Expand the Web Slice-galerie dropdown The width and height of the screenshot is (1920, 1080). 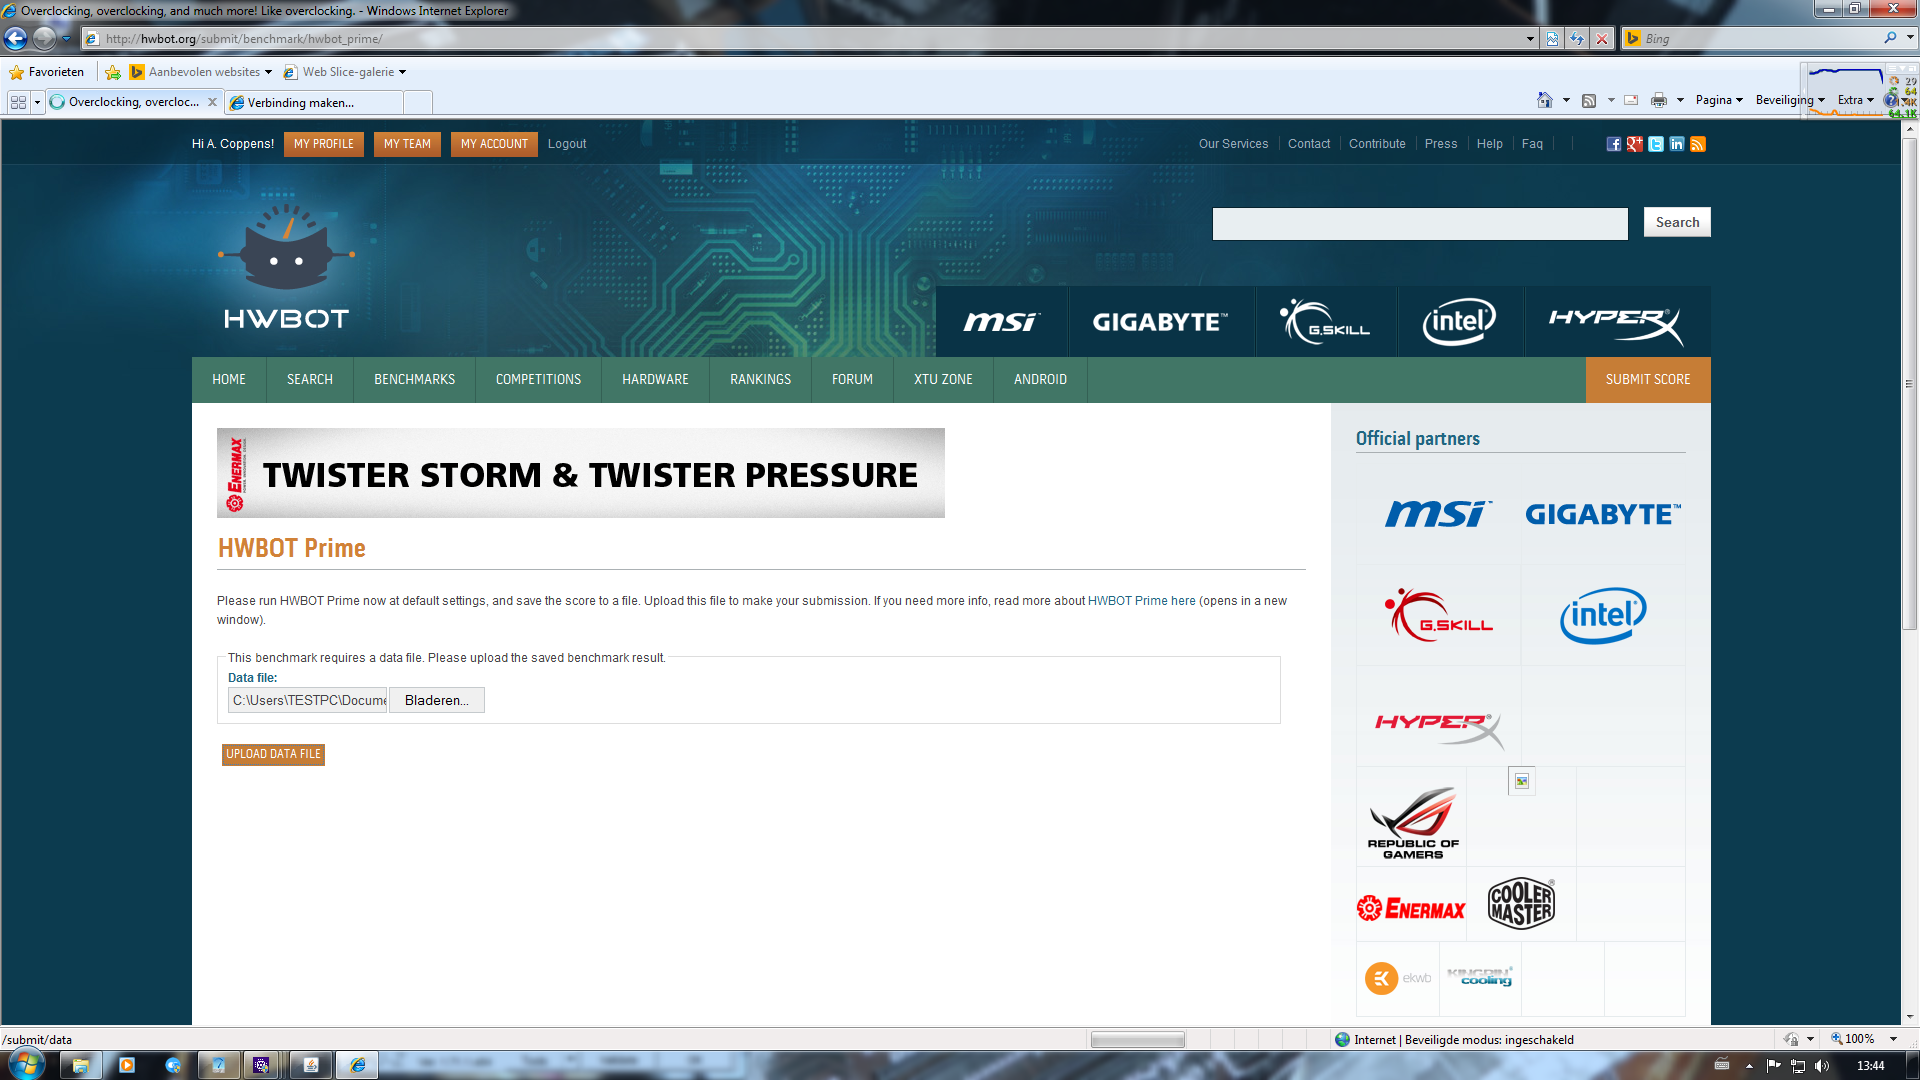pyautogui.click(x=402, y=72)
